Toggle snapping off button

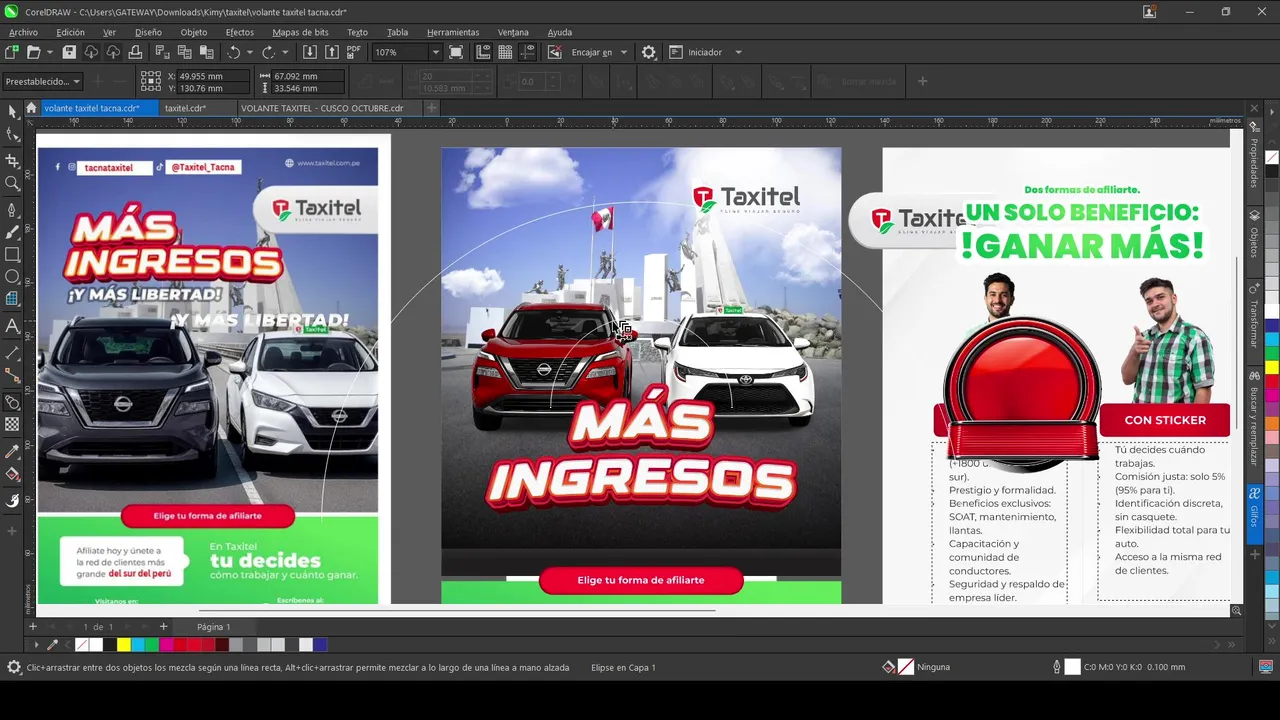click(x=555, y=52)
